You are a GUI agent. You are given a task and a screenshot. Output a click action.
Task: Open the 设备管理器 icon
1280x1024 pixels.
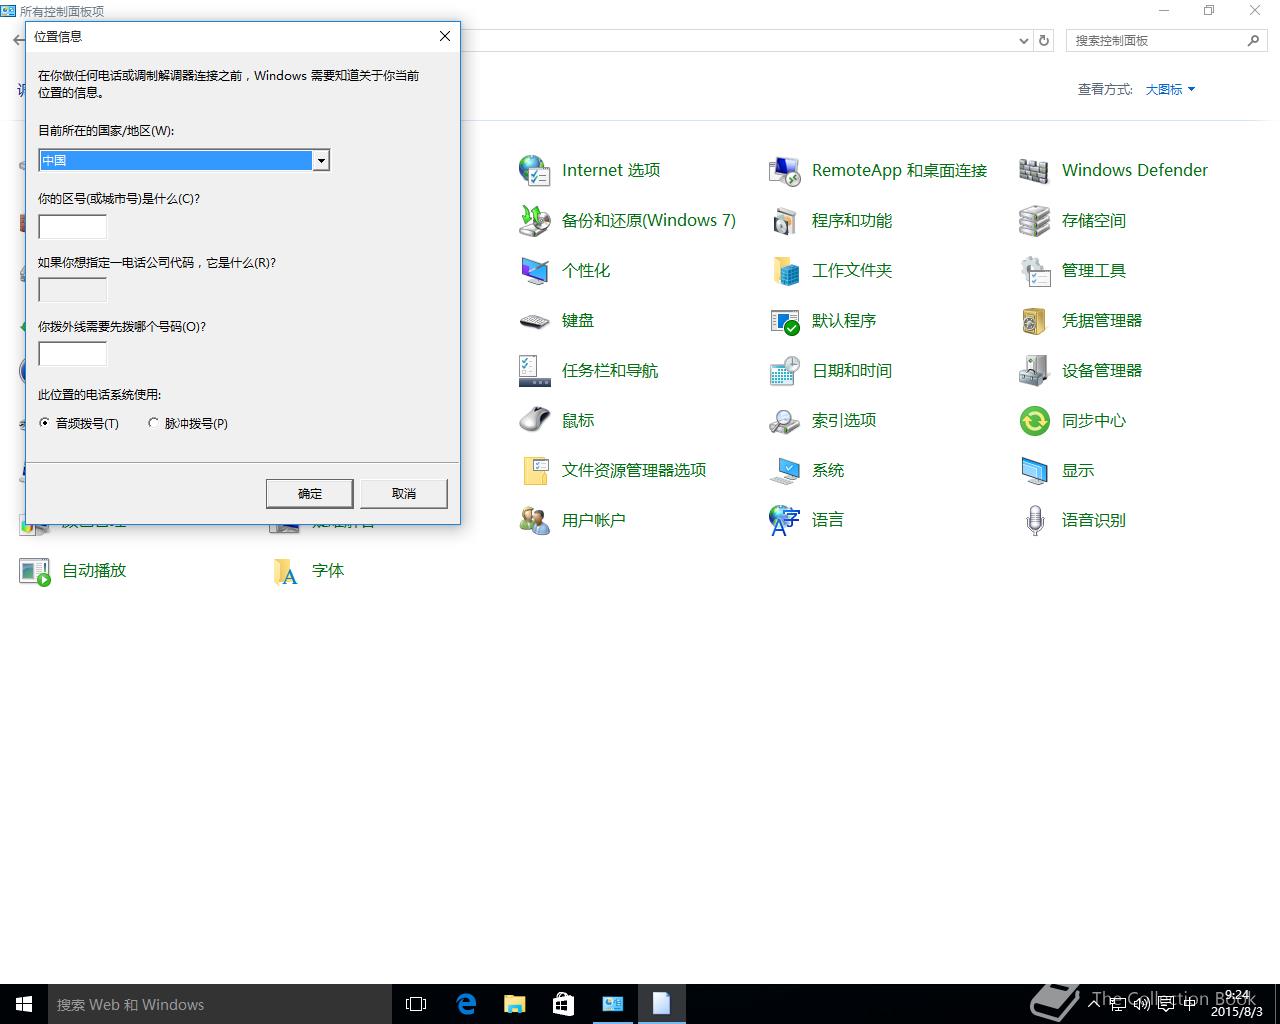pos(1035,370)
